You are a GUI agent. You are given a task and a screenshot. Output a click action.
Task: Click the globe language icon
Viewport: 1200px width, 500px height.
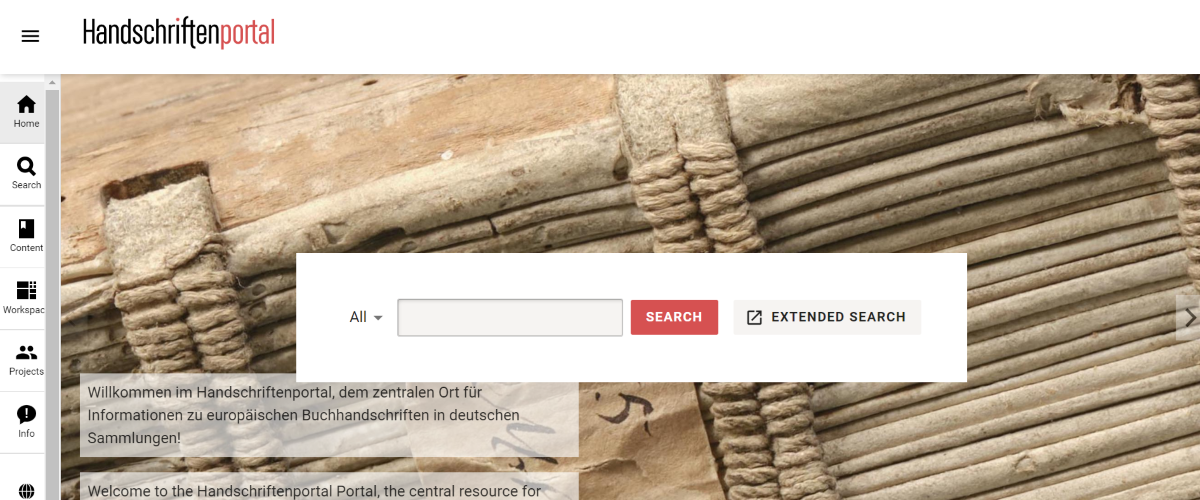pos(27,491)
